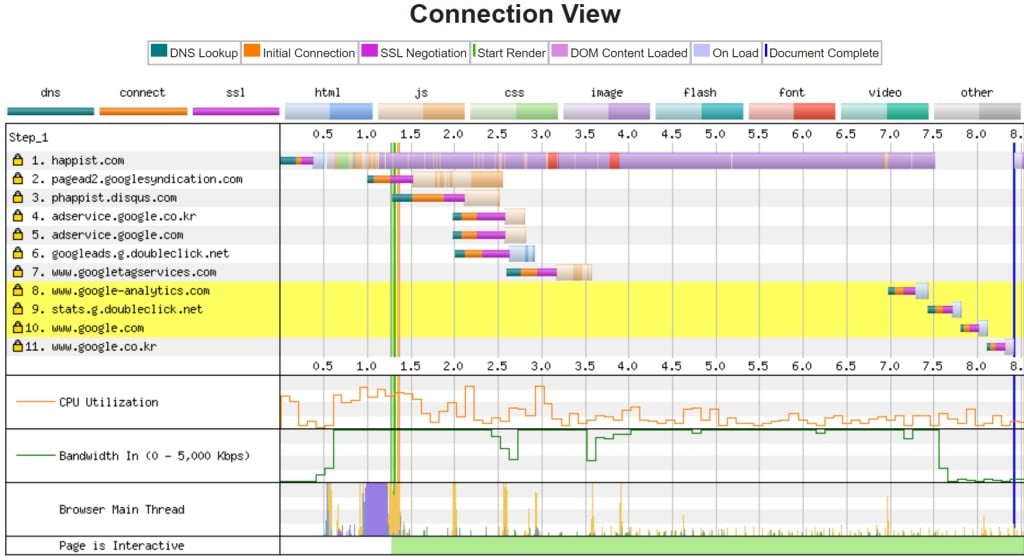Click the lock icon beside adservice.google.co.kr

(x=17, y=216)
